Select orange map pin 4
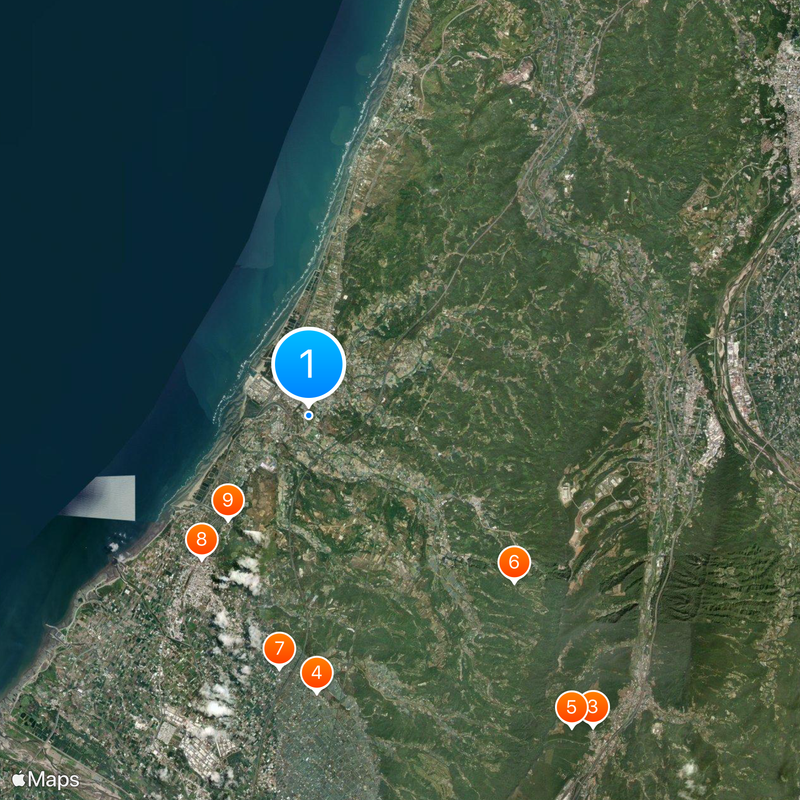Viewport: 800px width, 800px height. (x=316, y=673)
